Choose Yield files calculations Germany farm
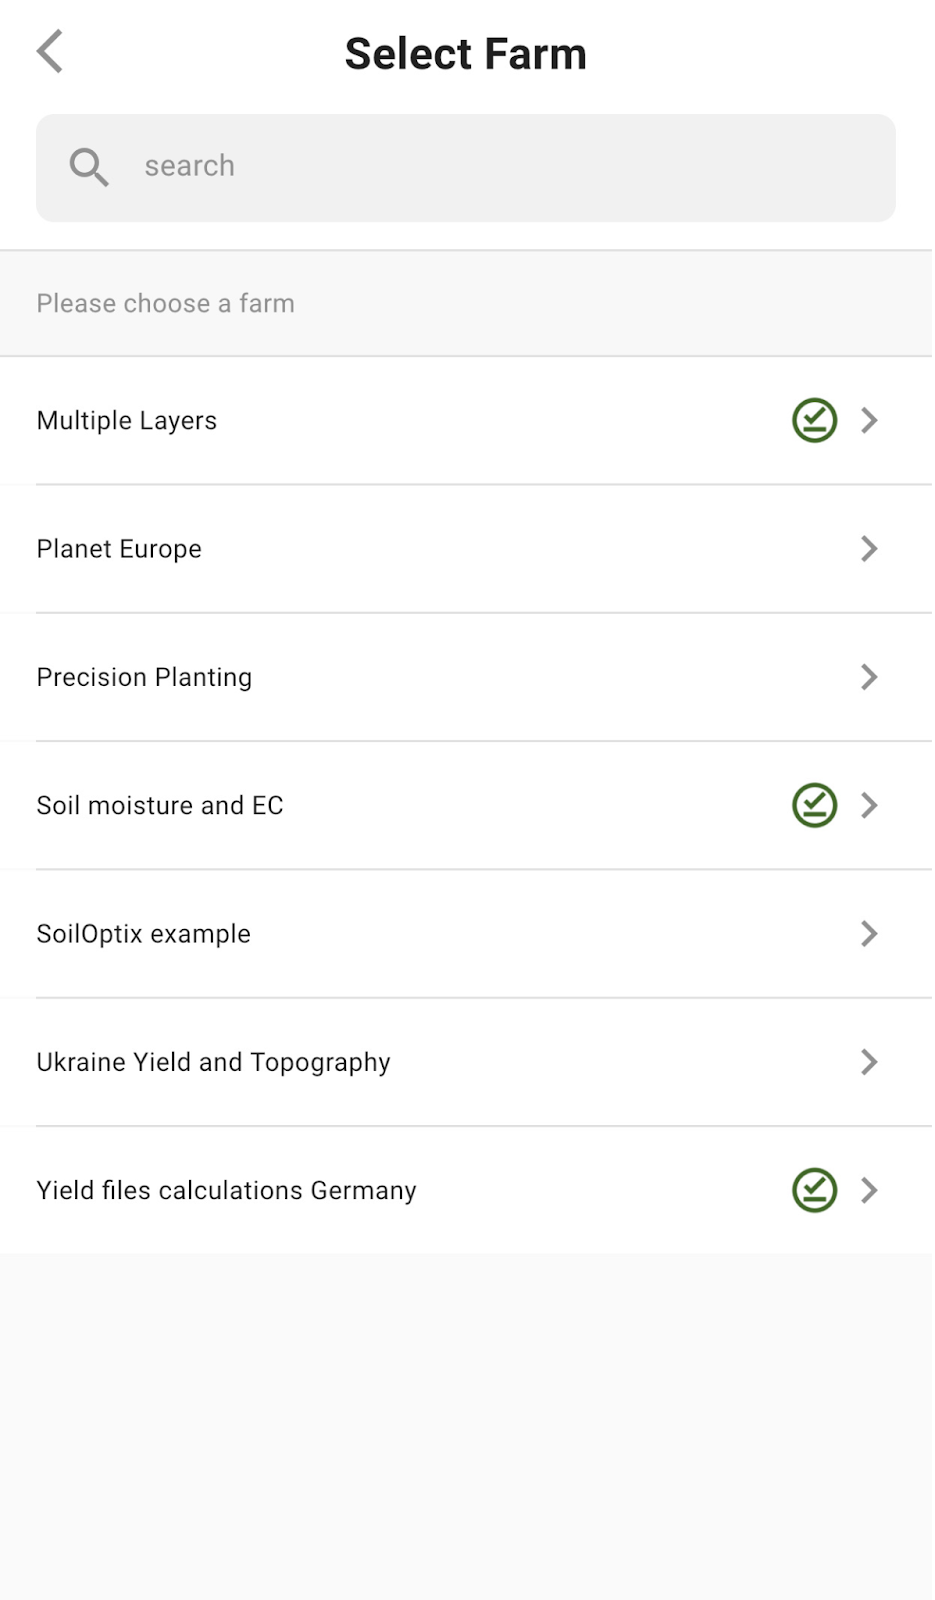Image resolution: width=935 pixels, height=1600 pixels. pos(226,1190)
